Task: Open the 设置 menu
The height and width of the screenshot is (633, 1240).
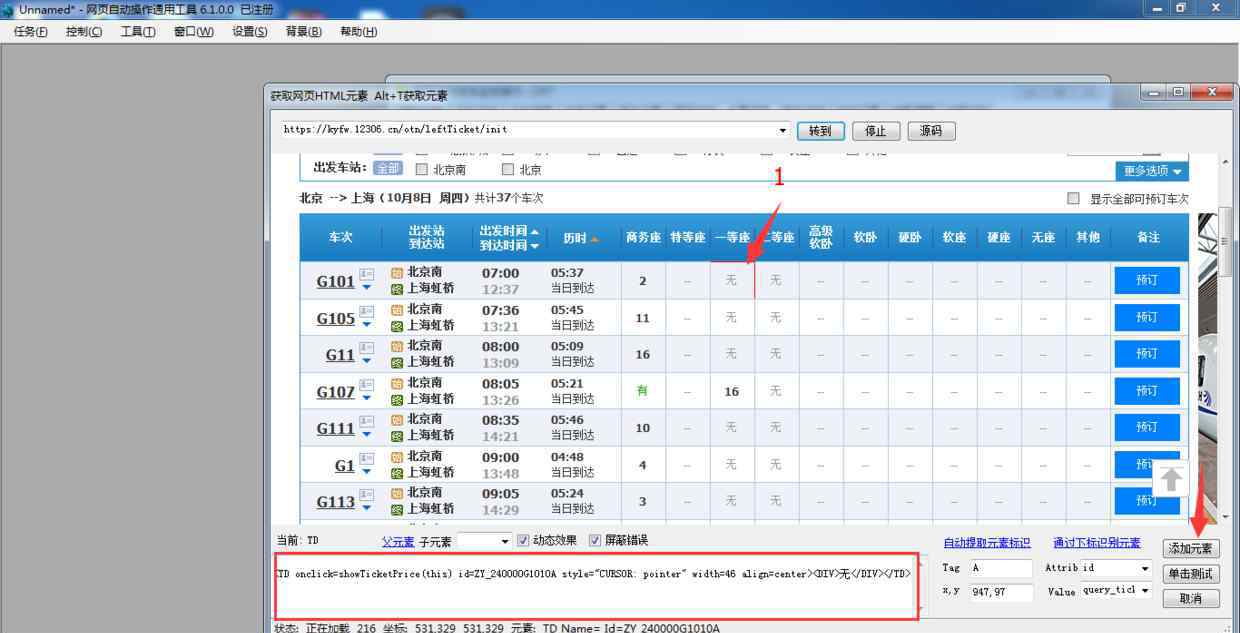Action: click(x=250, y=31)
